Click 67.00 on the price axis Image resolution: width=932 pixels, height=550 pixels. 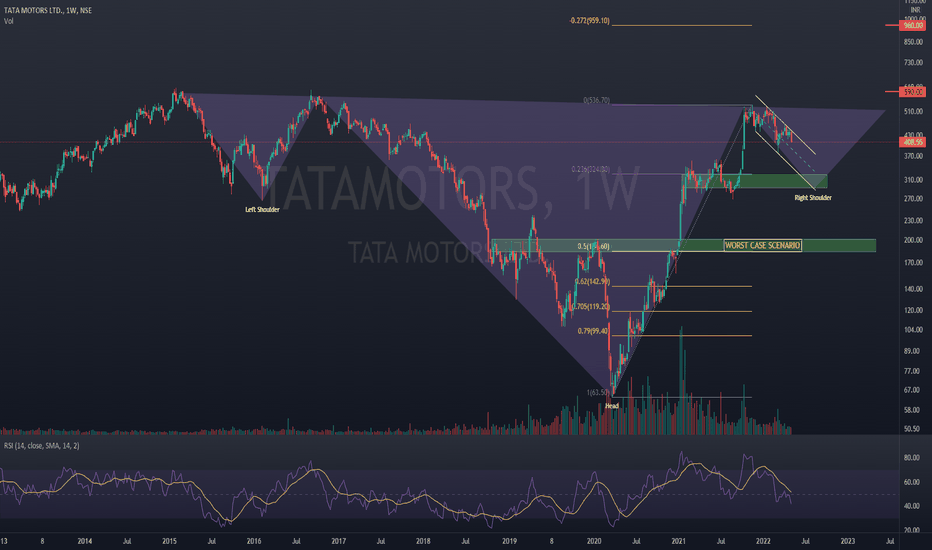pyautogui.click(x=914, y=390)
